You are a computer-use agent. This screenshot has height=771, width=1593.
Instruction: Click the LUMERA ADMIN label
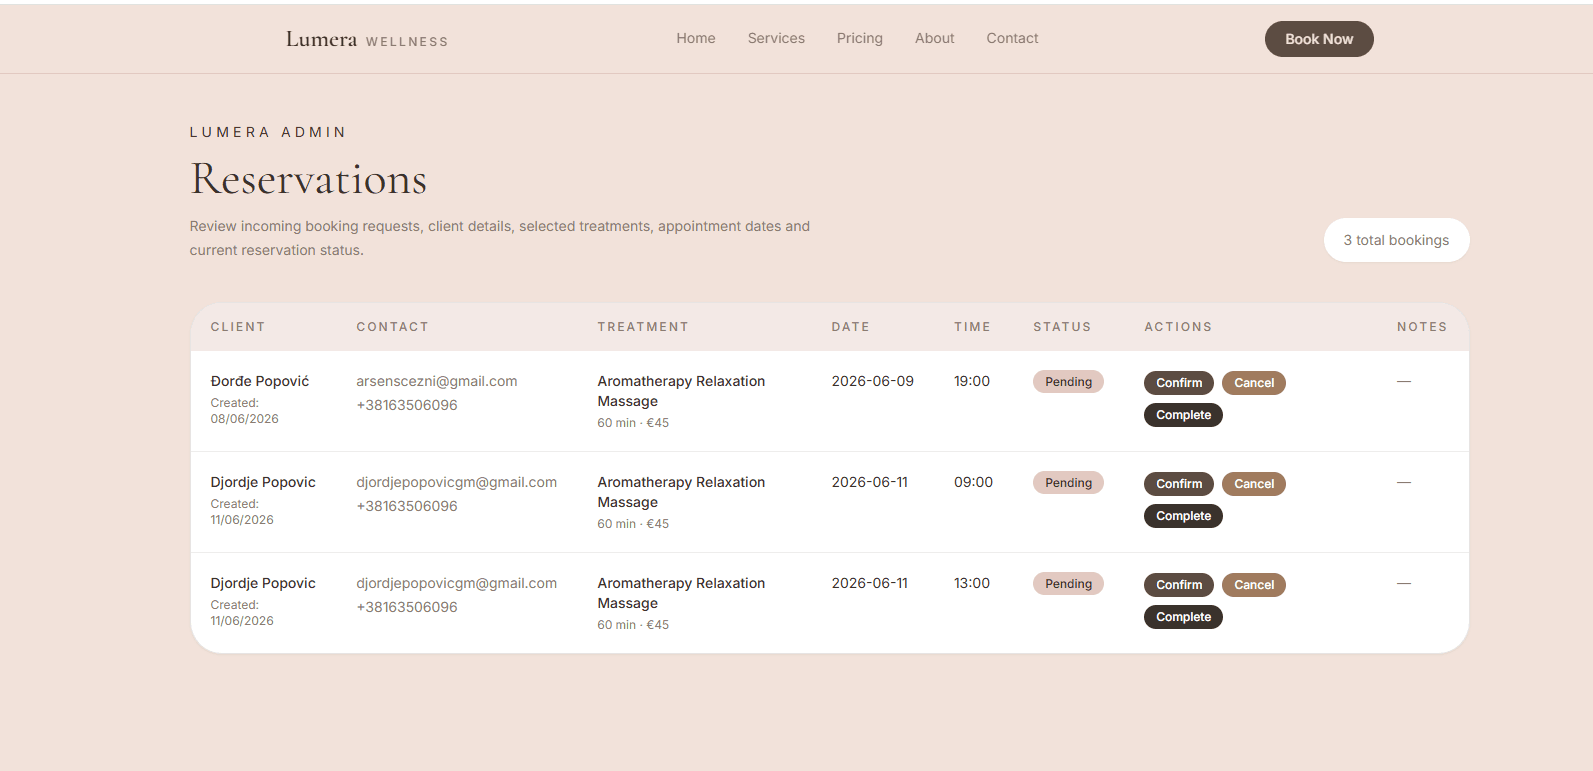point(268,132)
